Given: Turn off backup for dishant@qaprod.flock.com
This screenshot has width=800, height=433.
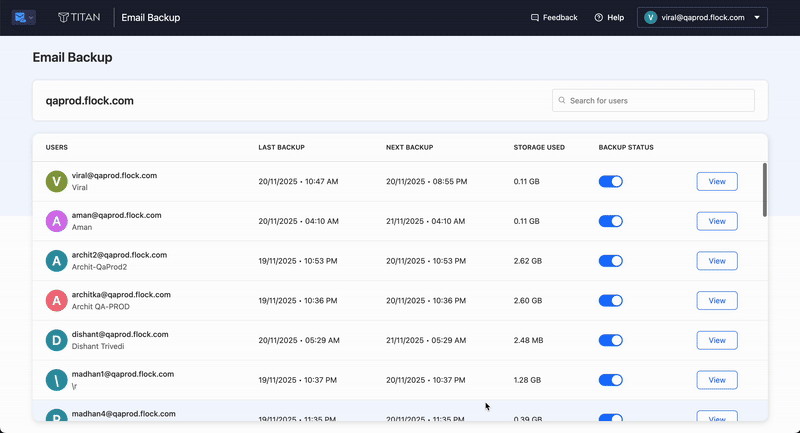Looking at the screenshot, I should [610, 340].
